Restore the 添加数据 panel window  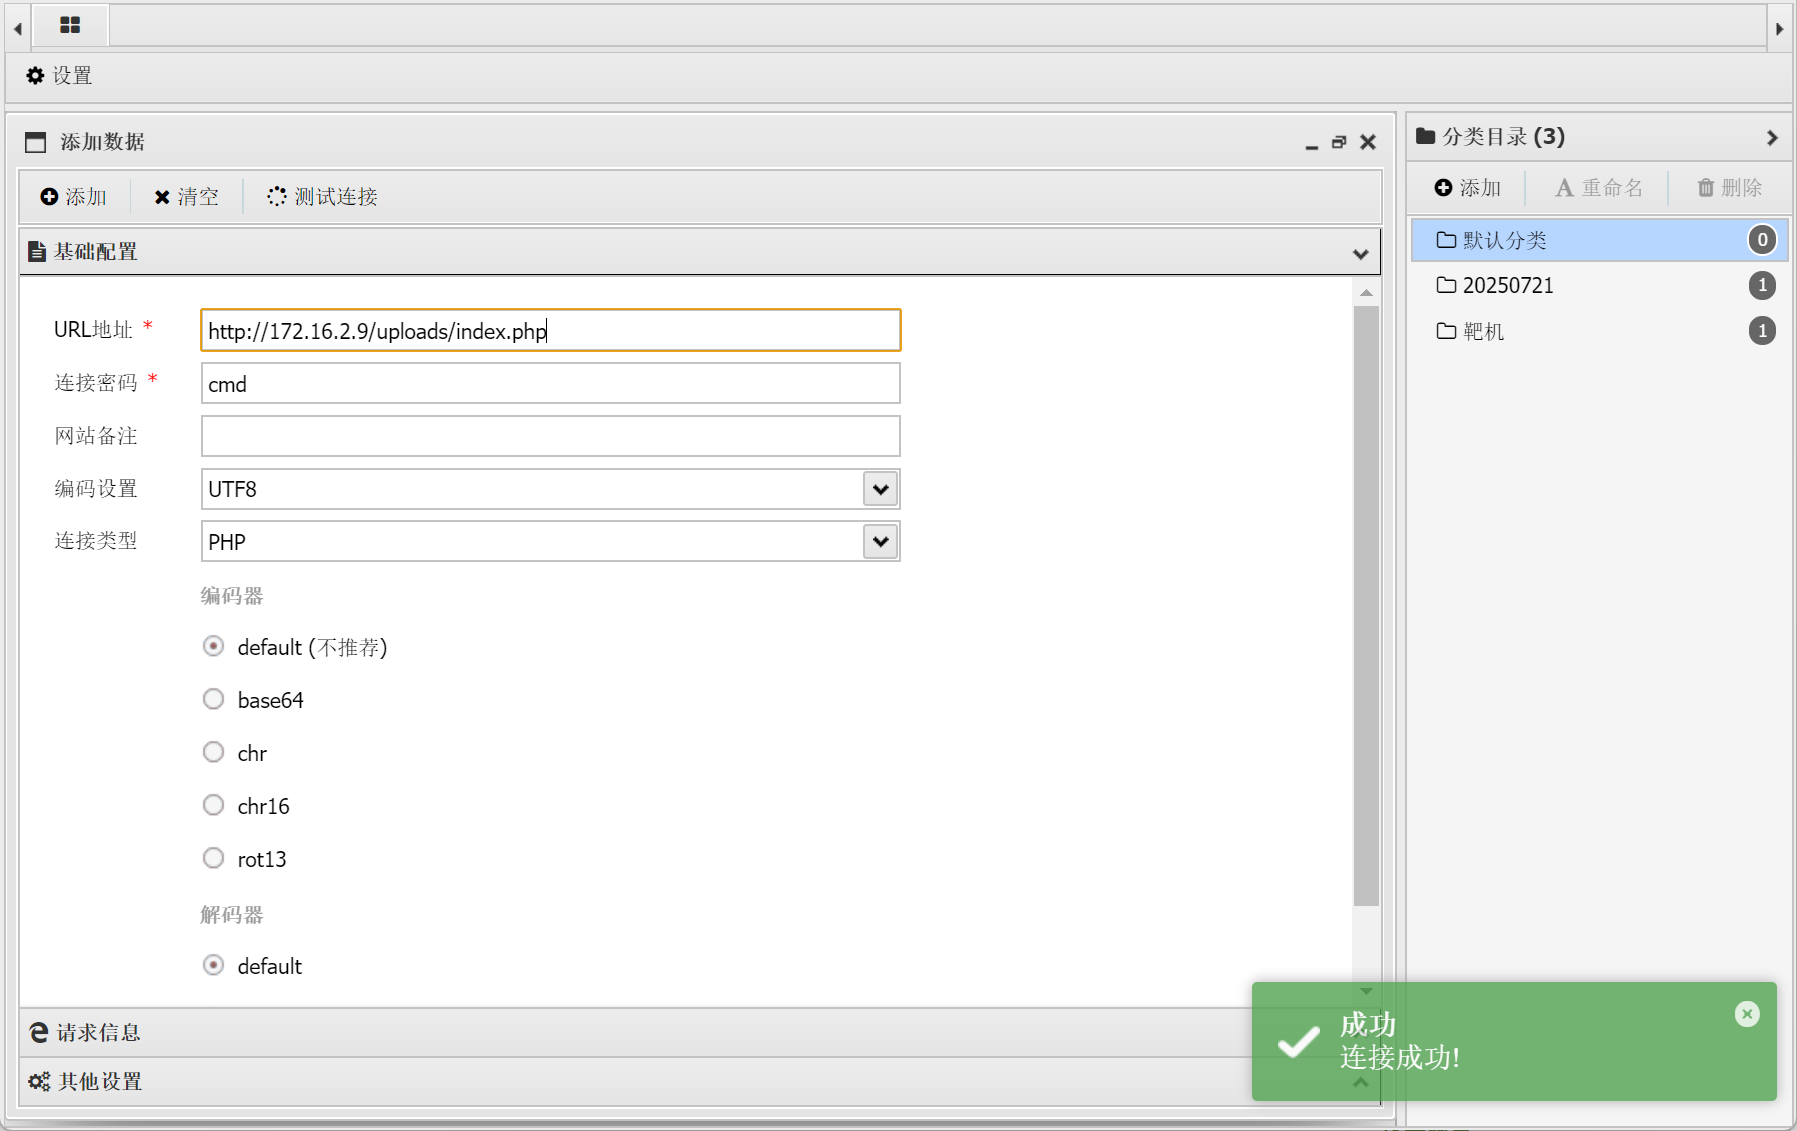tap(1339, 143)
